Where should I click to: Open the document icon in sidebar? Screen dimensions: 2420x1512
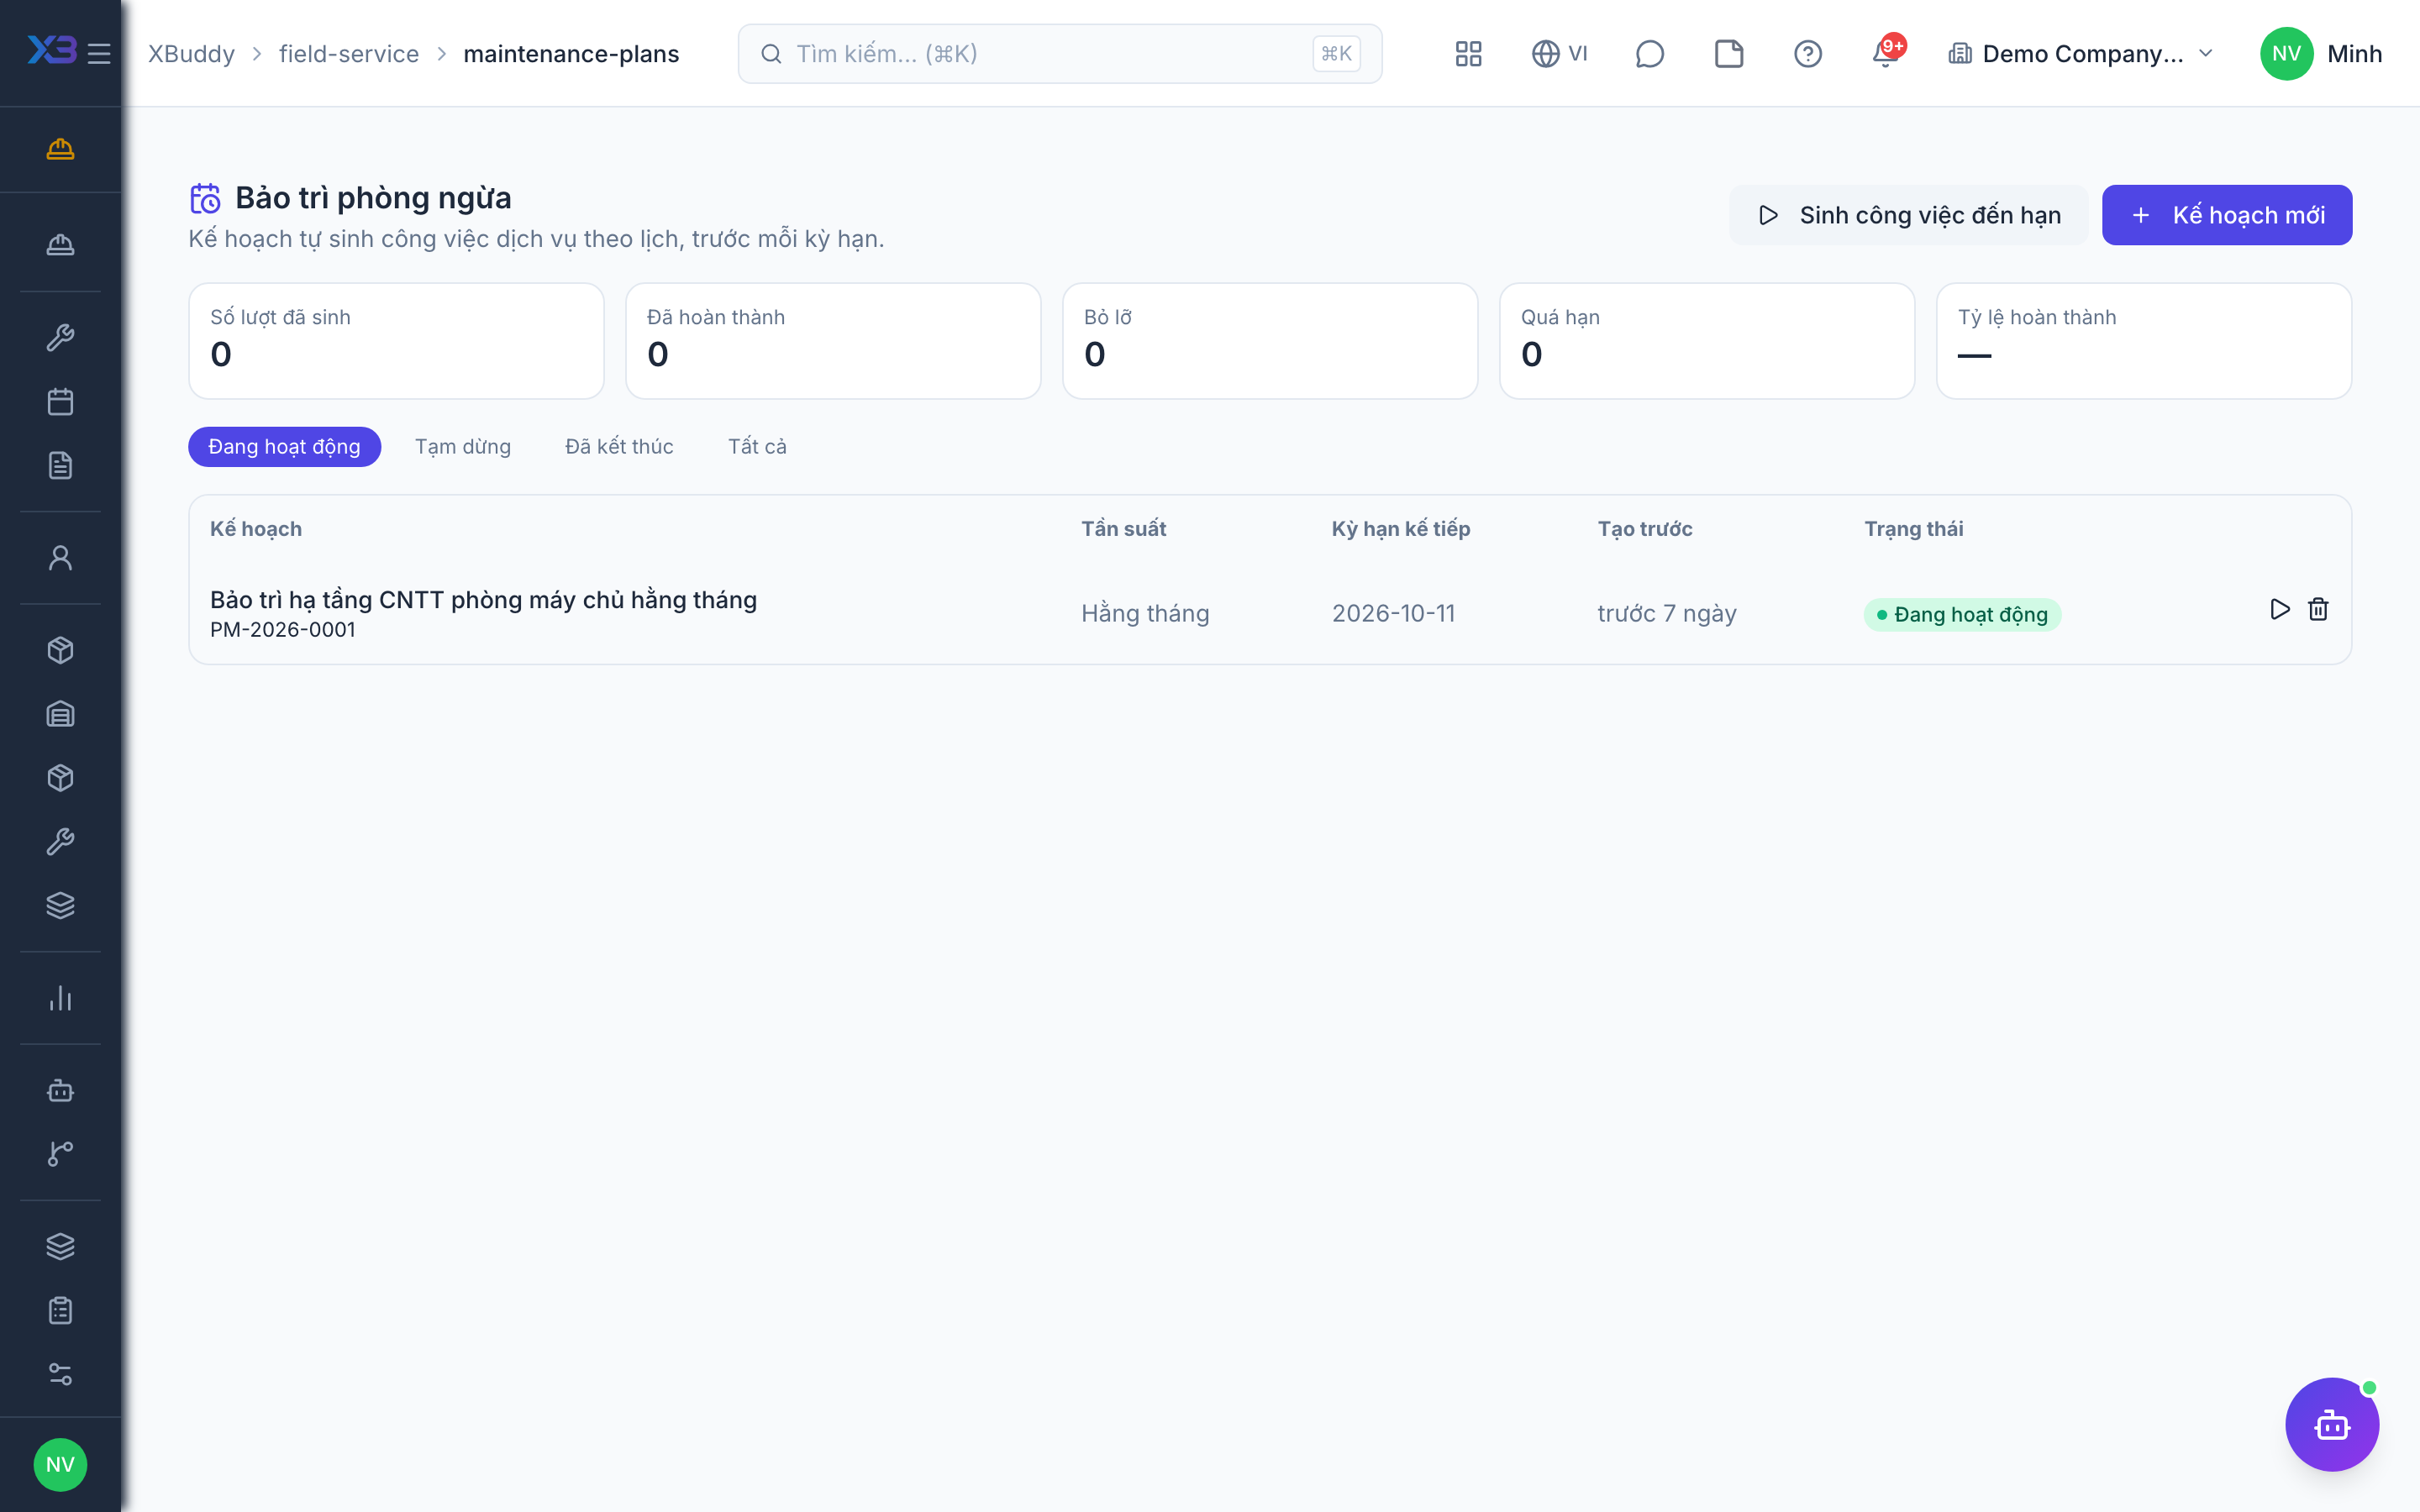pyautogui.click(x=60, y=465)
